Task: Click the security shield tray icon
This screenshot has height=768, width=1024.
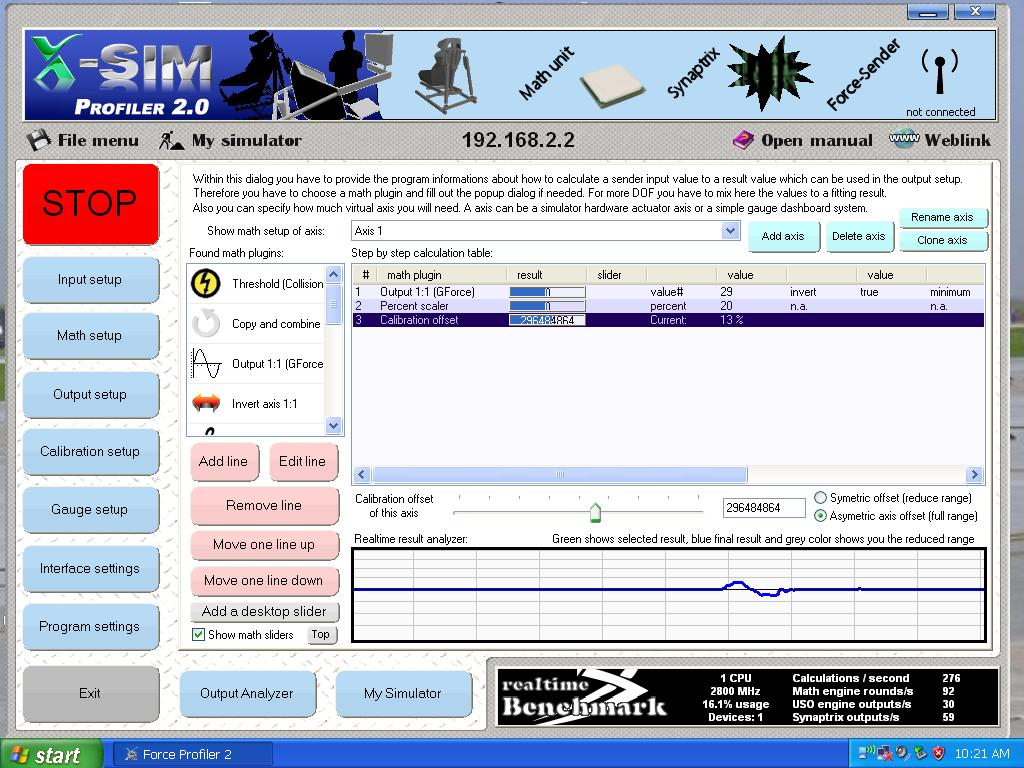Action: pos(938,753)
